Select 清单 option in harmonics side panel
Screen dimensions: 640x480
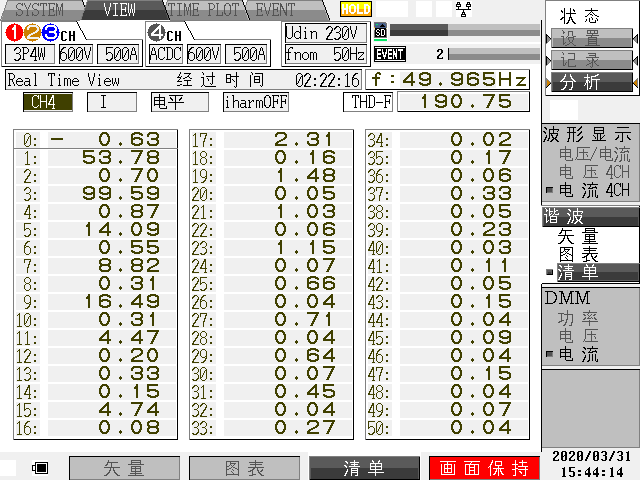click(x=577, y=272)
